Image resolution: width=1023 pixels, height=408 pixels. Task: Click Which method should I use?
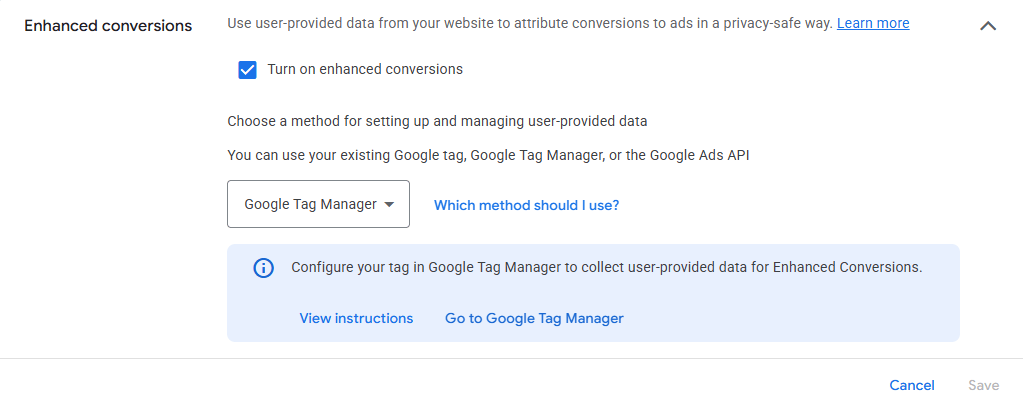(527, 205)
